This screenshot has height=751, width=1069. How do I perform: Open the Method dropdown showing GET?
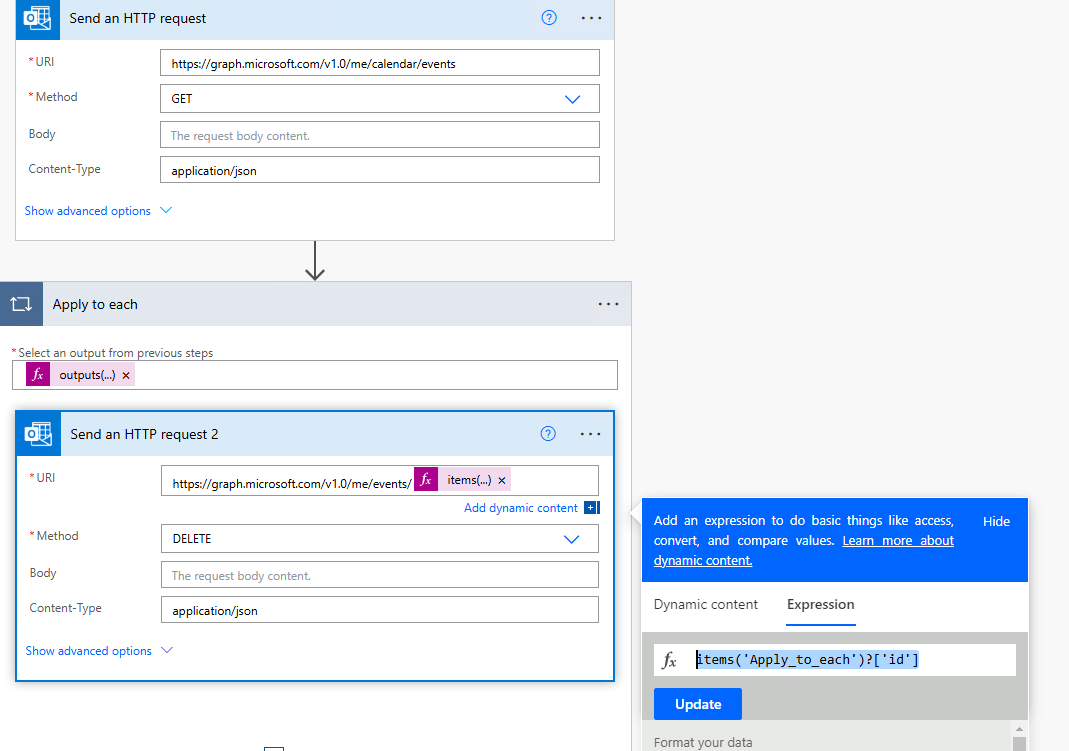tap(572, 98)
